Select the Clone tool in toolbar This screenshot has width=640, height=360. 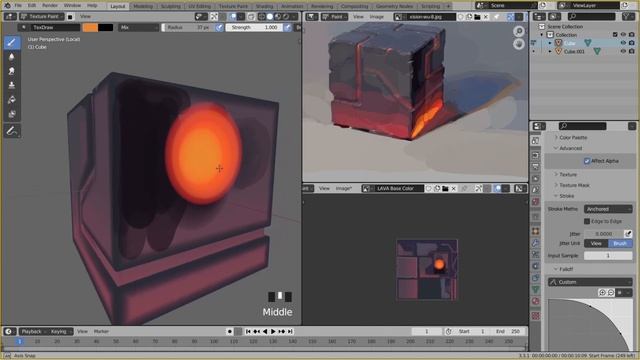12,85
